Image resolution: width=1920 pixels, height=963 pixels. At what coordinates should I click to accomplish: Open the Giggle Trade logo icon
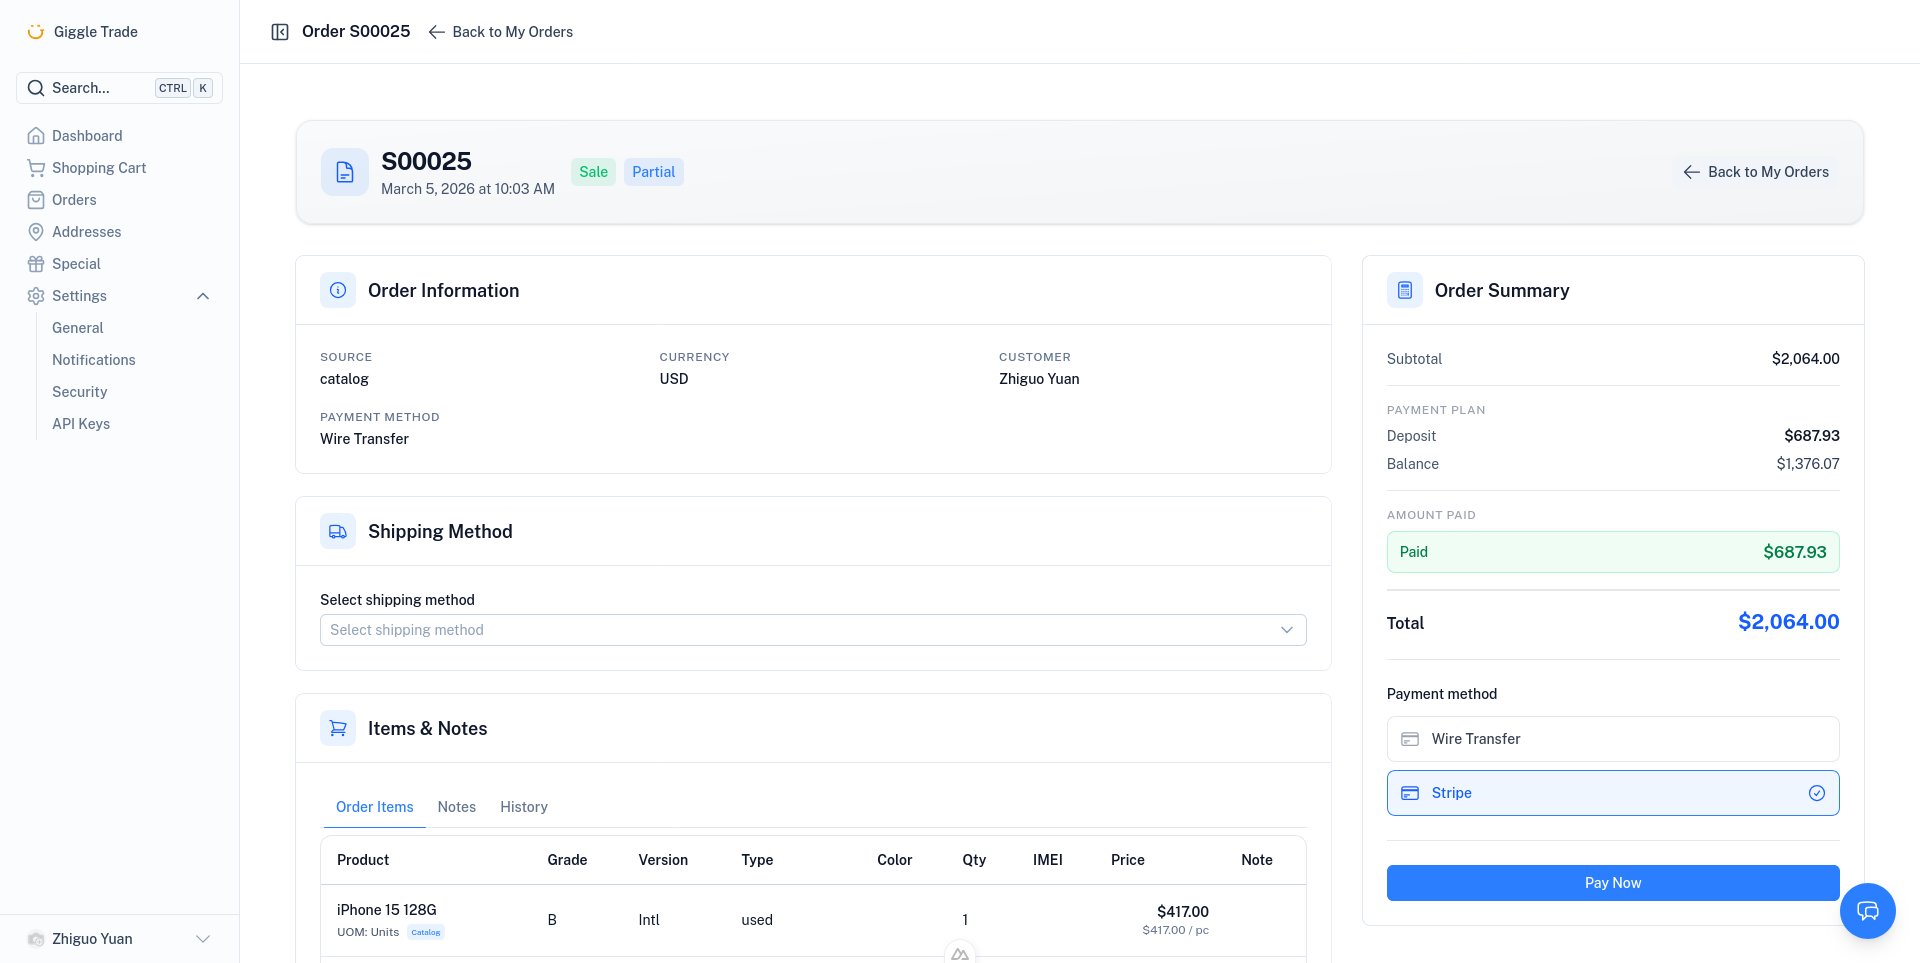pyautogui.click(x=36, y=31)
